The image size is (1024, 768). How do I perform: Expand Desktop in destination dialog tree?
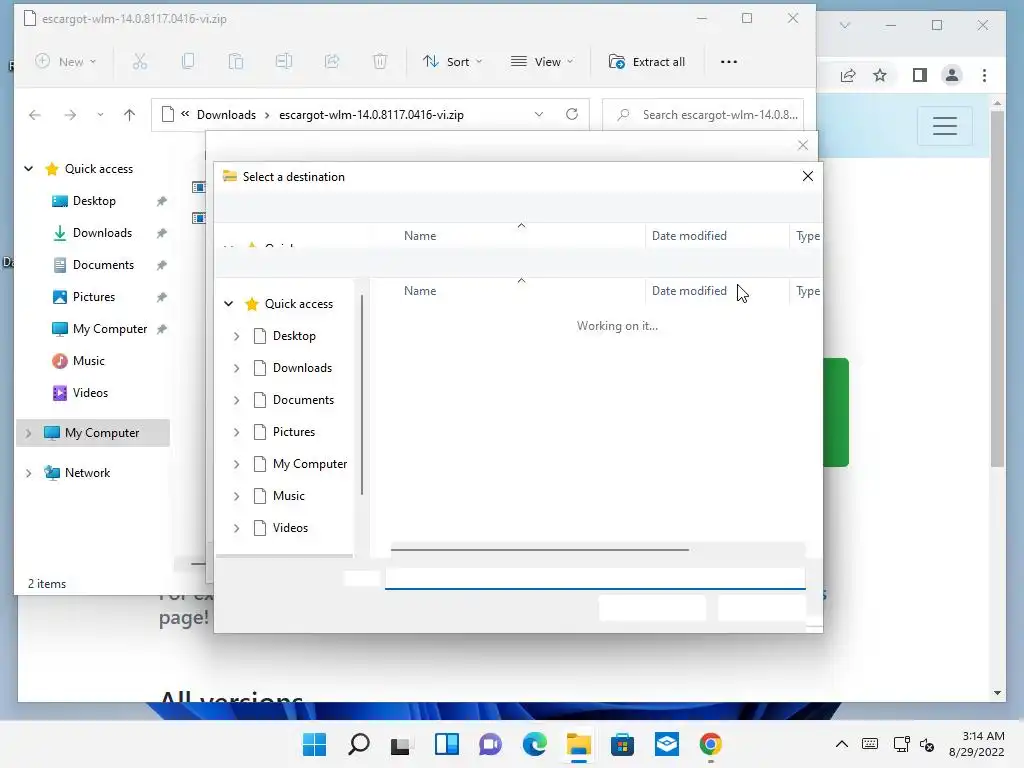(x=236, y=336)
